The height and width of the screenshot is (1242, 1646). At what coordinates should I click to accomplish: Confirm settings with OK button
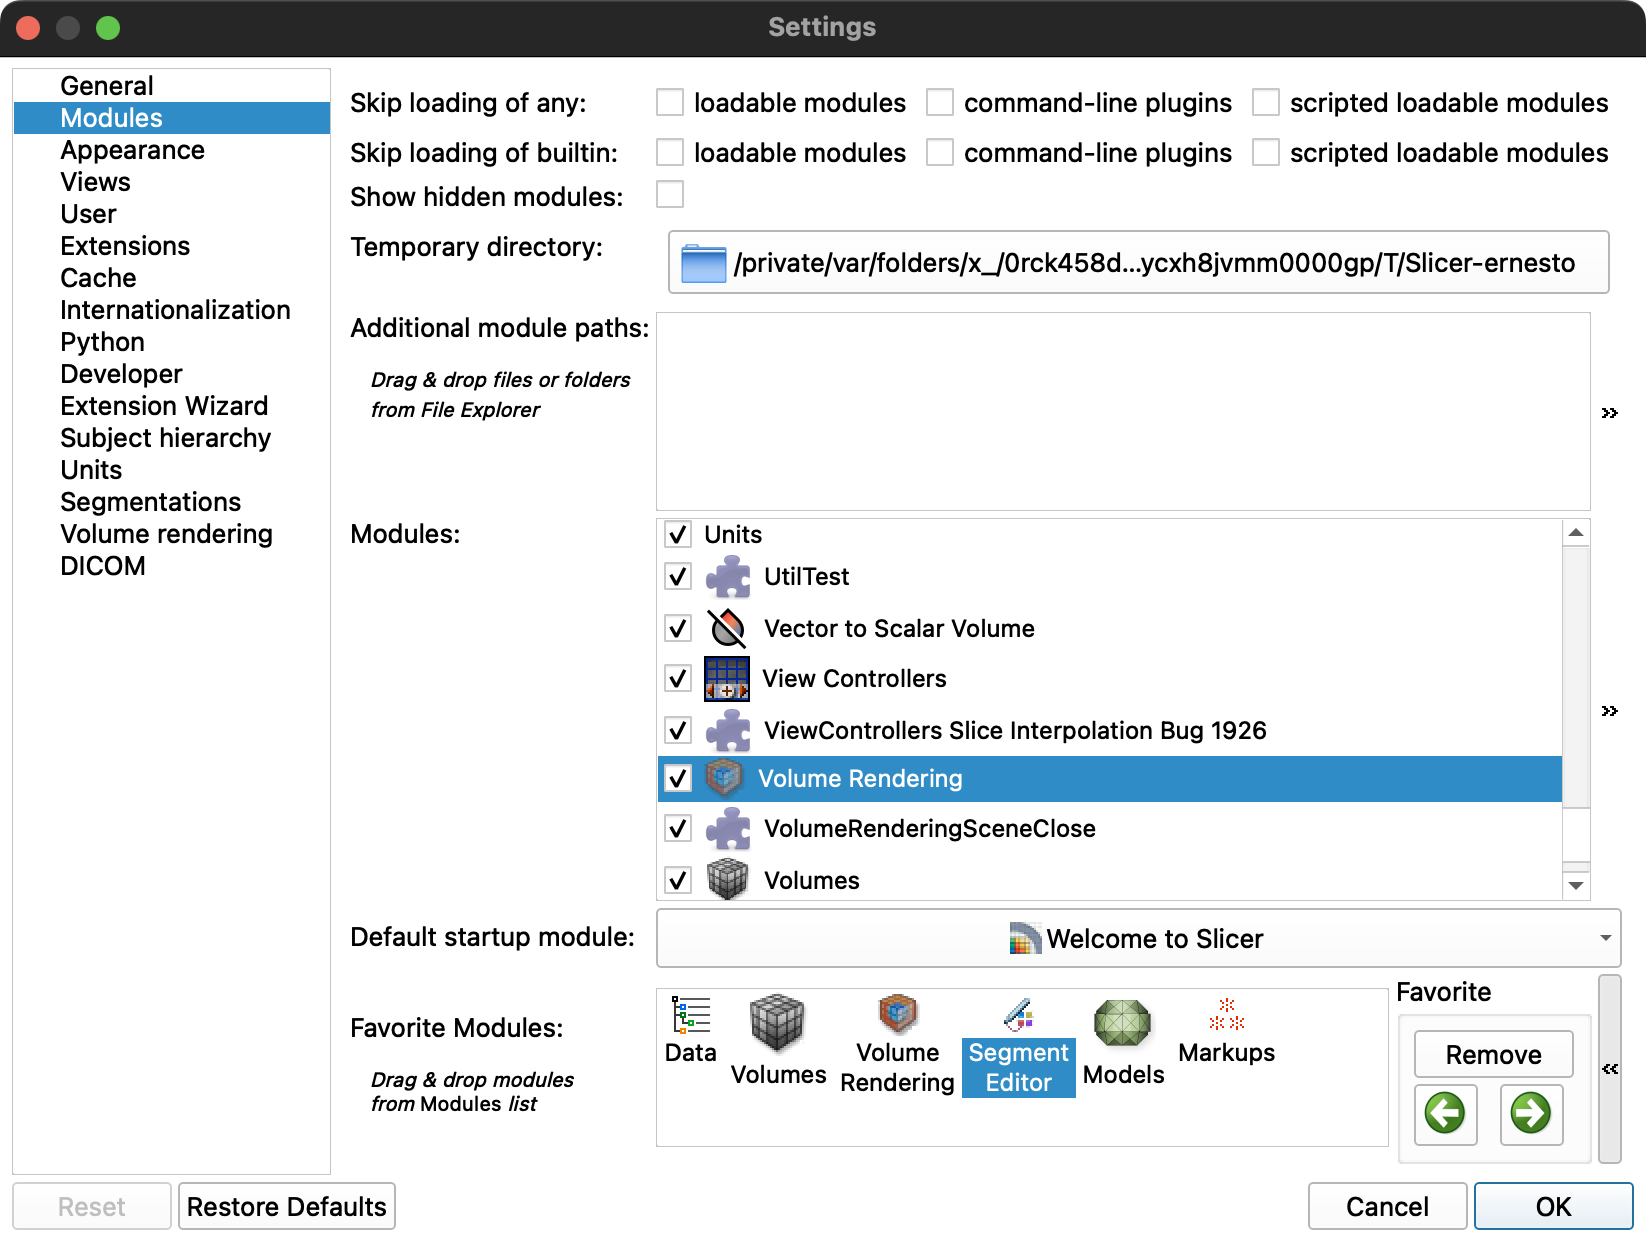(1553, 1206)
